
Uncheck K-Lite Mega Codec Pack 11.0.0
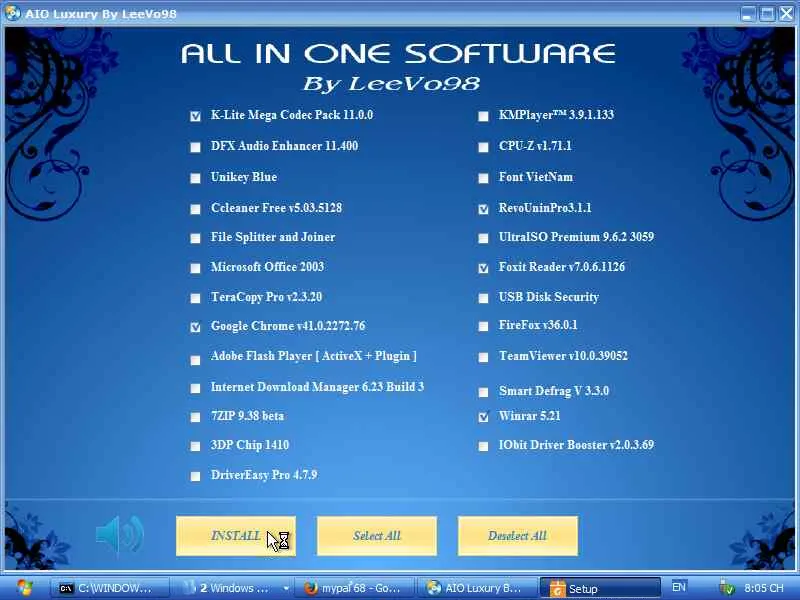click(x=195, y=116)
